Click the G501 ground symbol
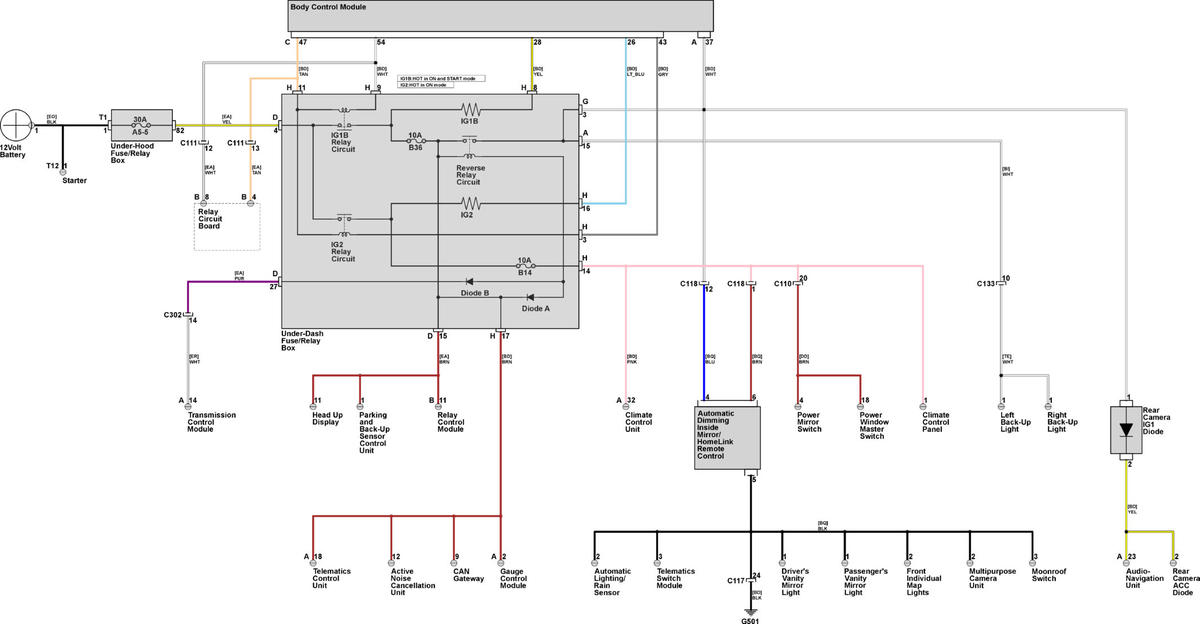Image resolution: width=1200 pixels, height=624 pixels. point(750,611)
